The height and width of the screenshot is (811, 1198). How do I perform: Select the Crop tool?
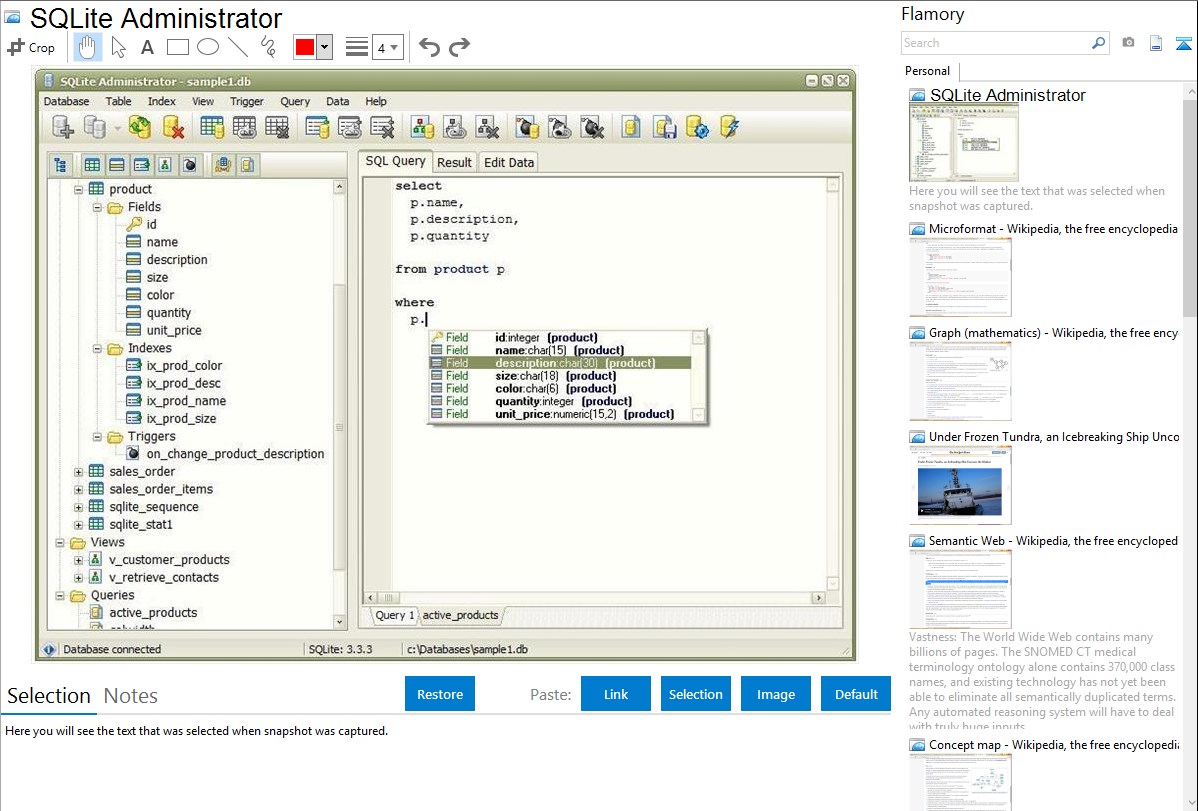(x=31, y=47)
